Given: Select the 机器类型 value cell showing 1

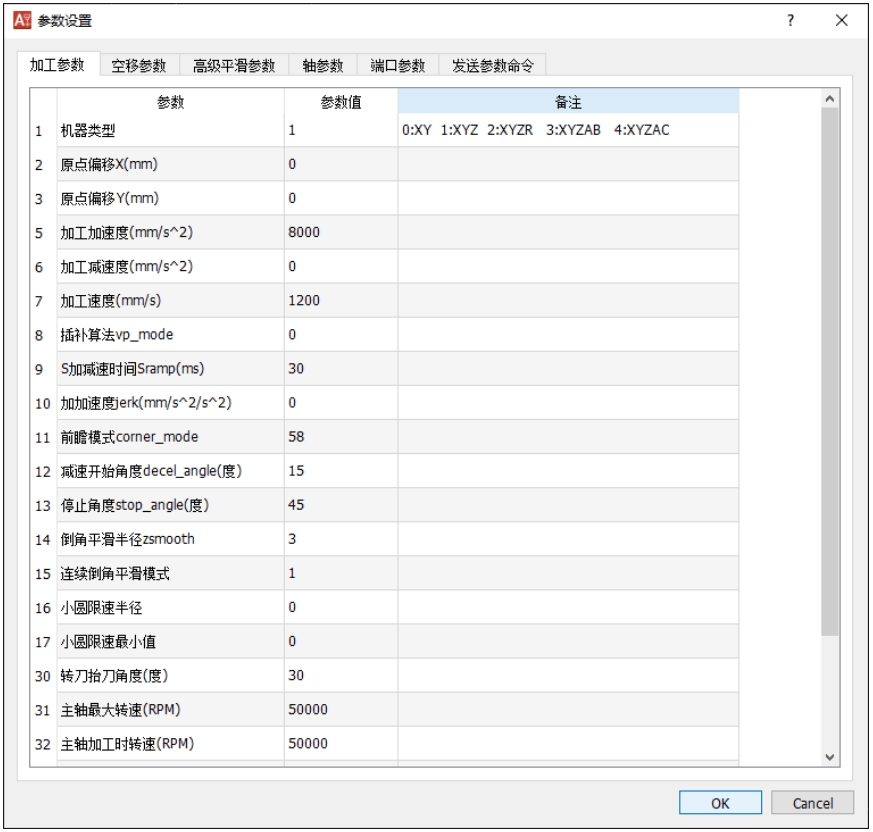Looking at the screenshot, I should point(341,130).
